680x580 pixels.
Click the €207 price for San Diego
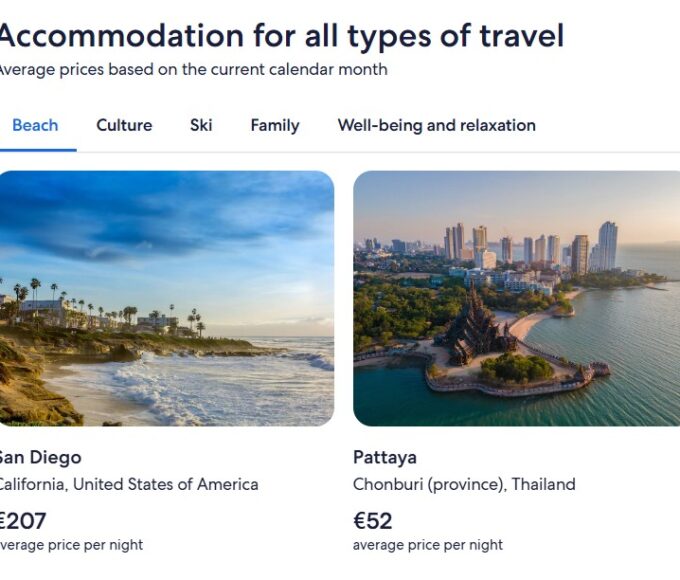22,521
